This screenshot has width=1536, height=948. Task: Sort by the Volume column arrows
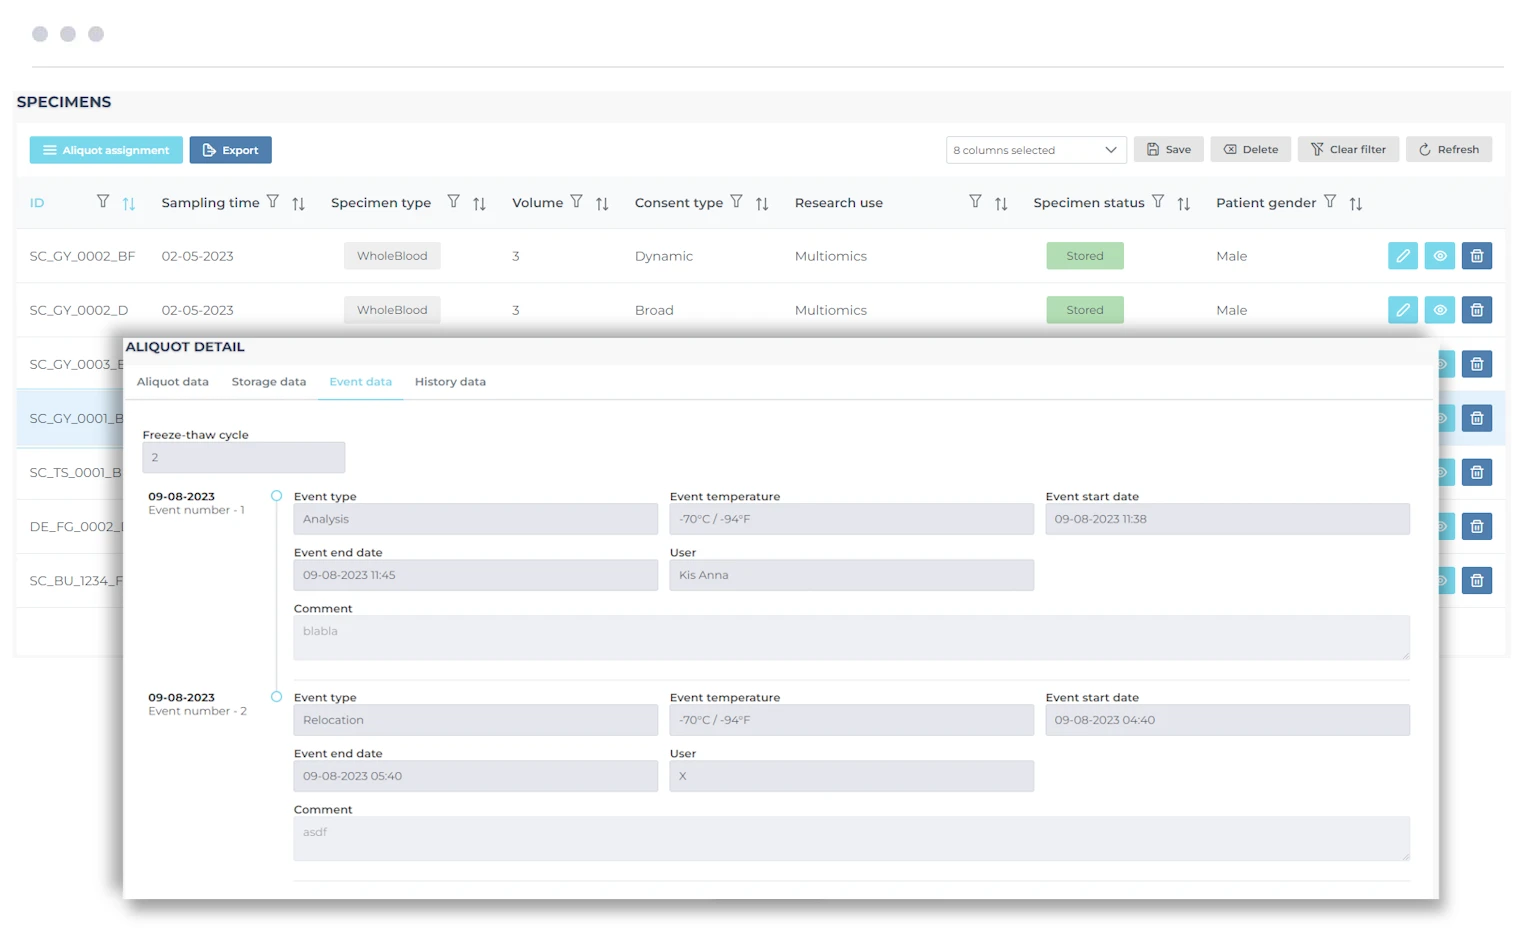click(602, 203)
